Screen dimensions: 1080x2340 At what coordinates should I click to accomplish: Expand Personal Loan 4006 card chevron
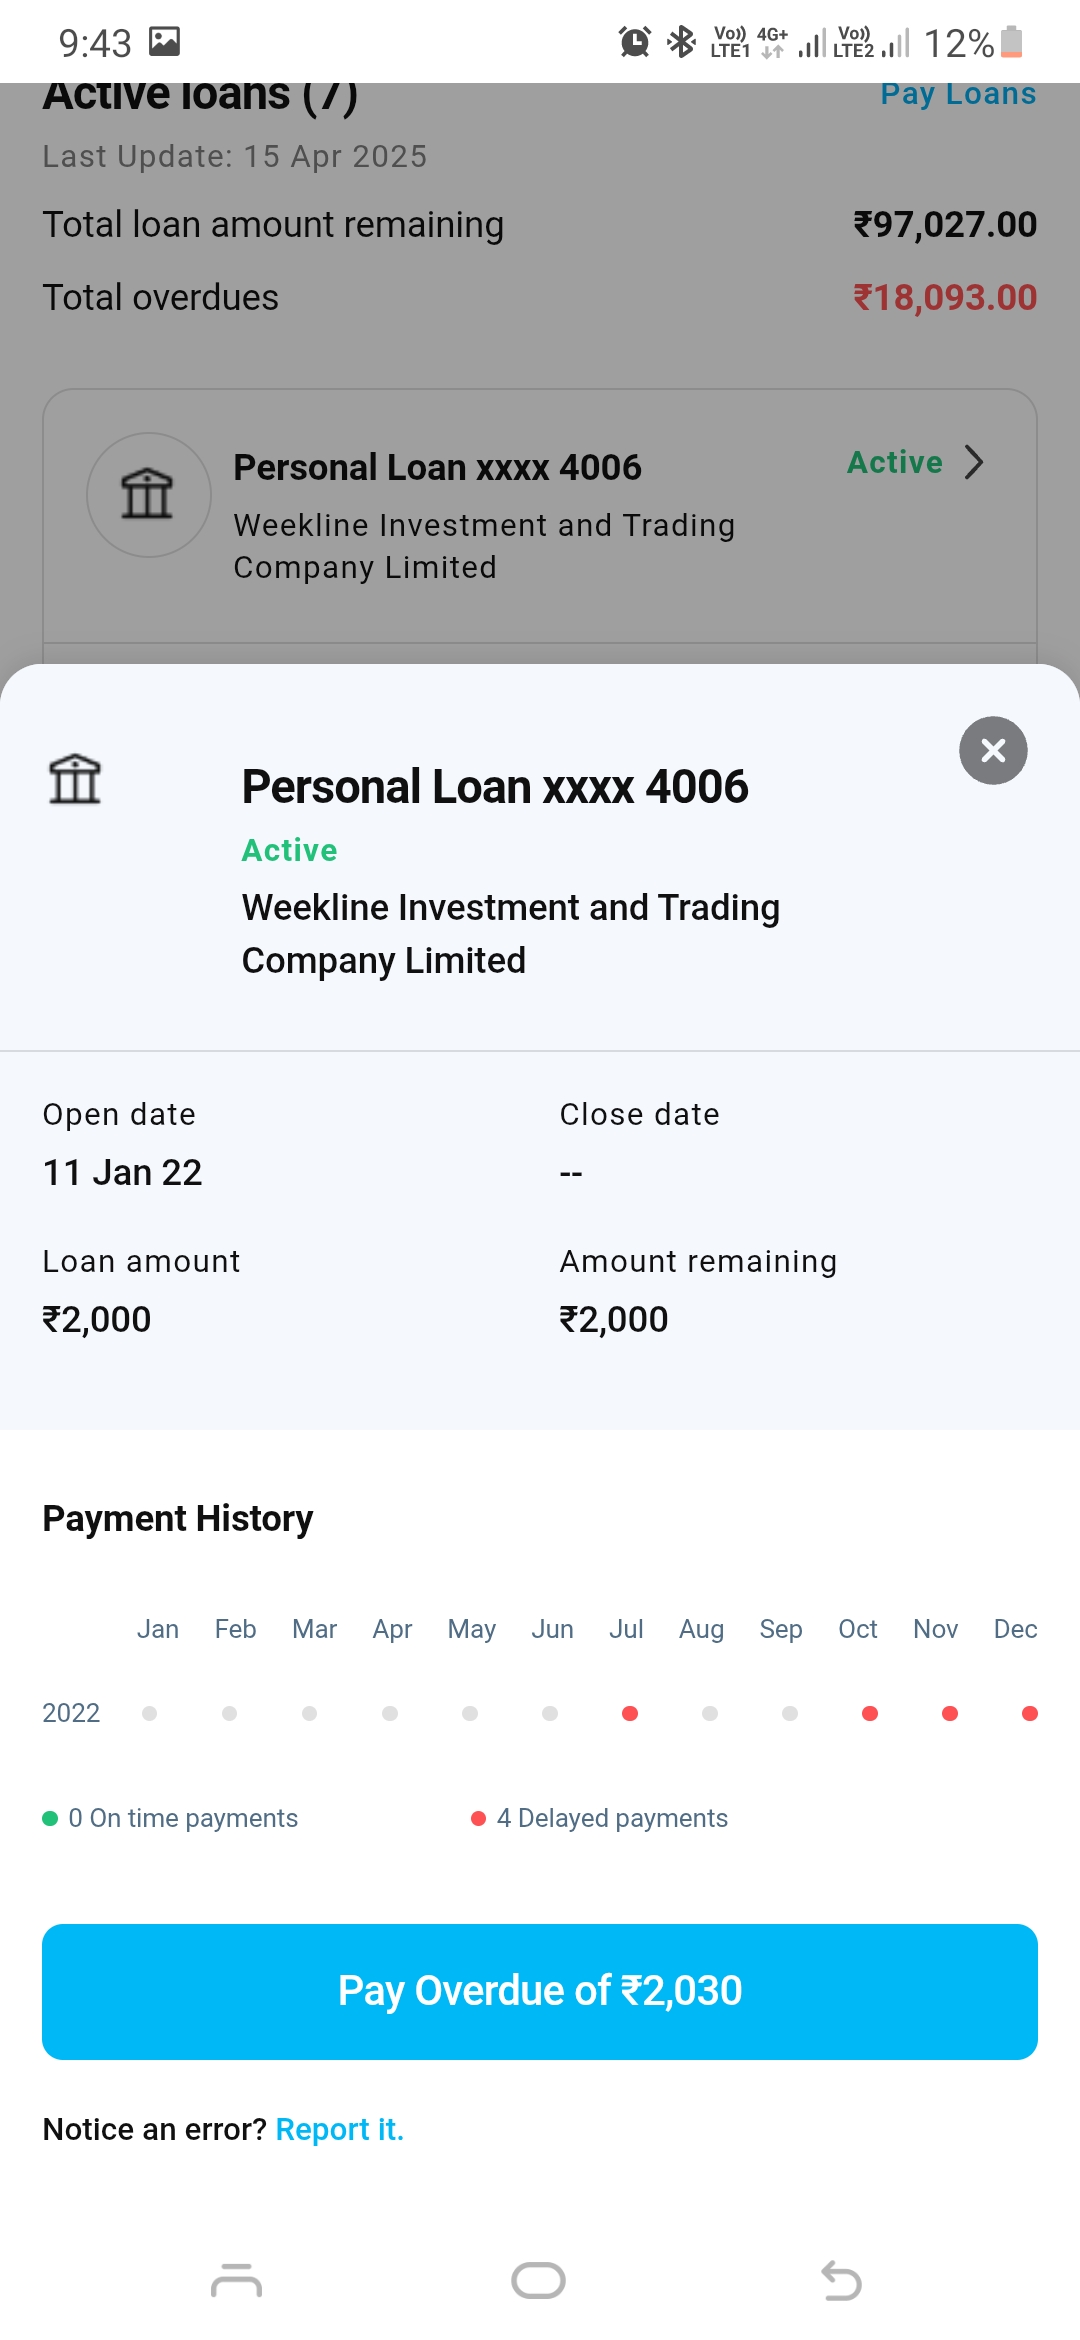[x=974, y=462]
